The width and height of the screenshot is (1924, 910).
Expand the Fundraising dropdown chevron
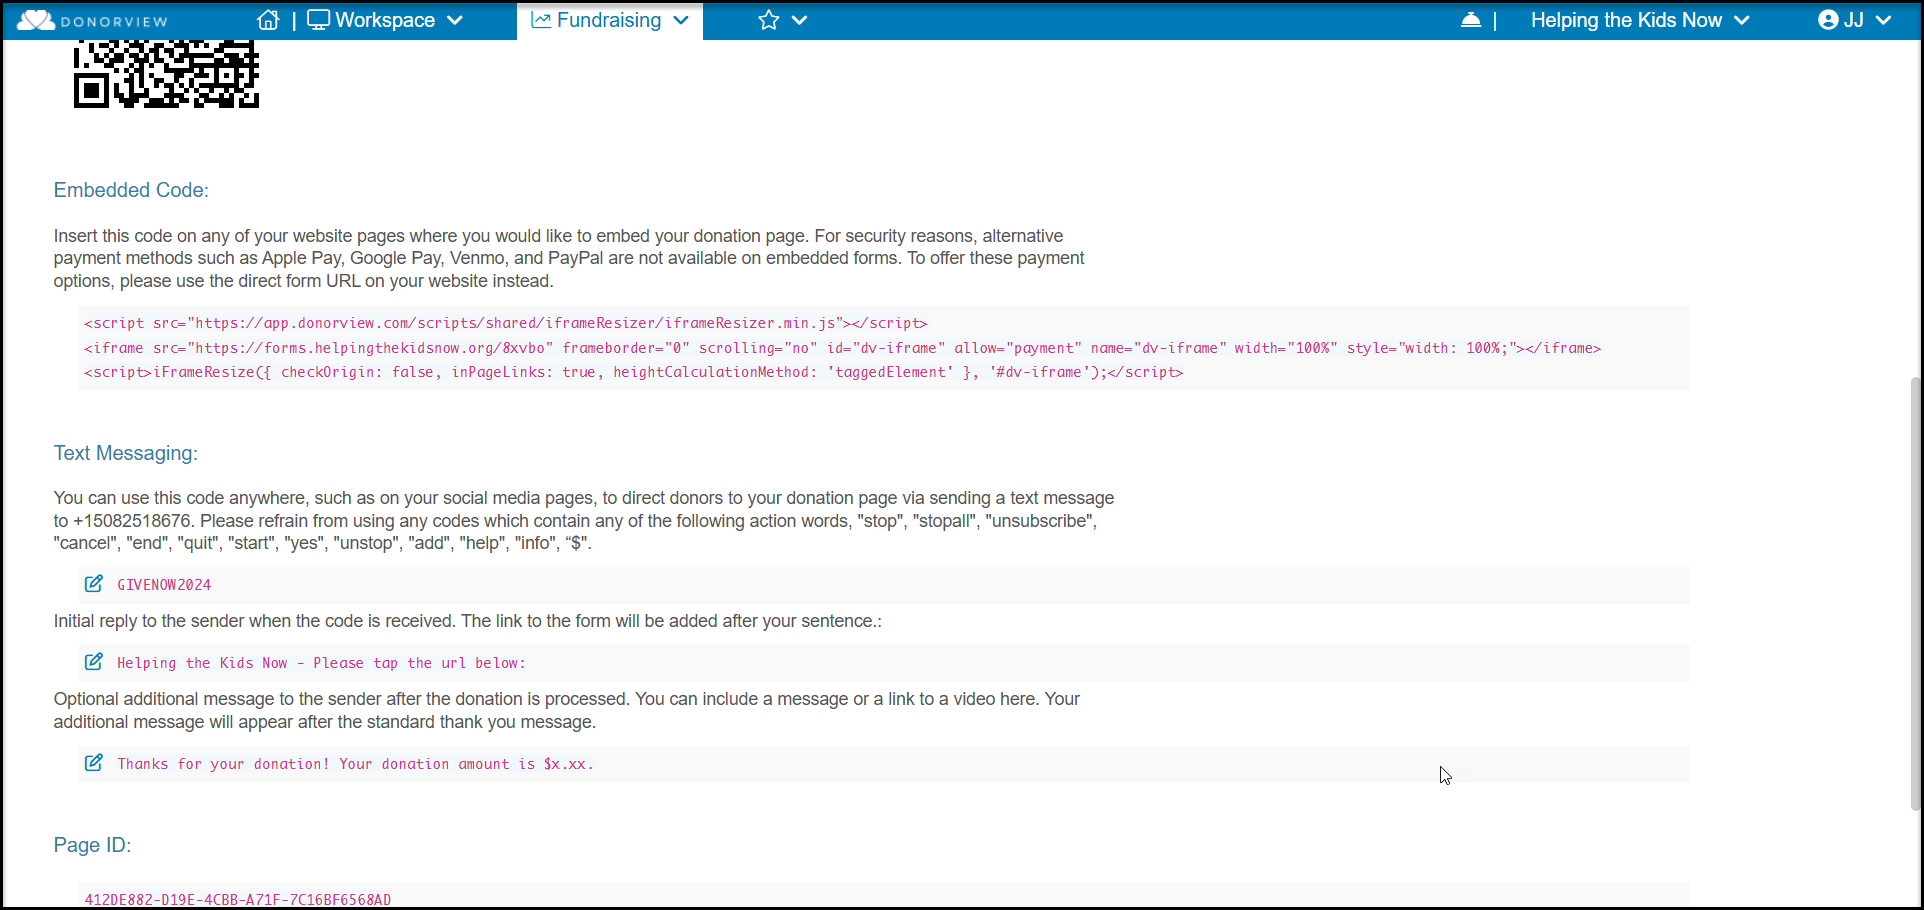[x=681, y=20]
